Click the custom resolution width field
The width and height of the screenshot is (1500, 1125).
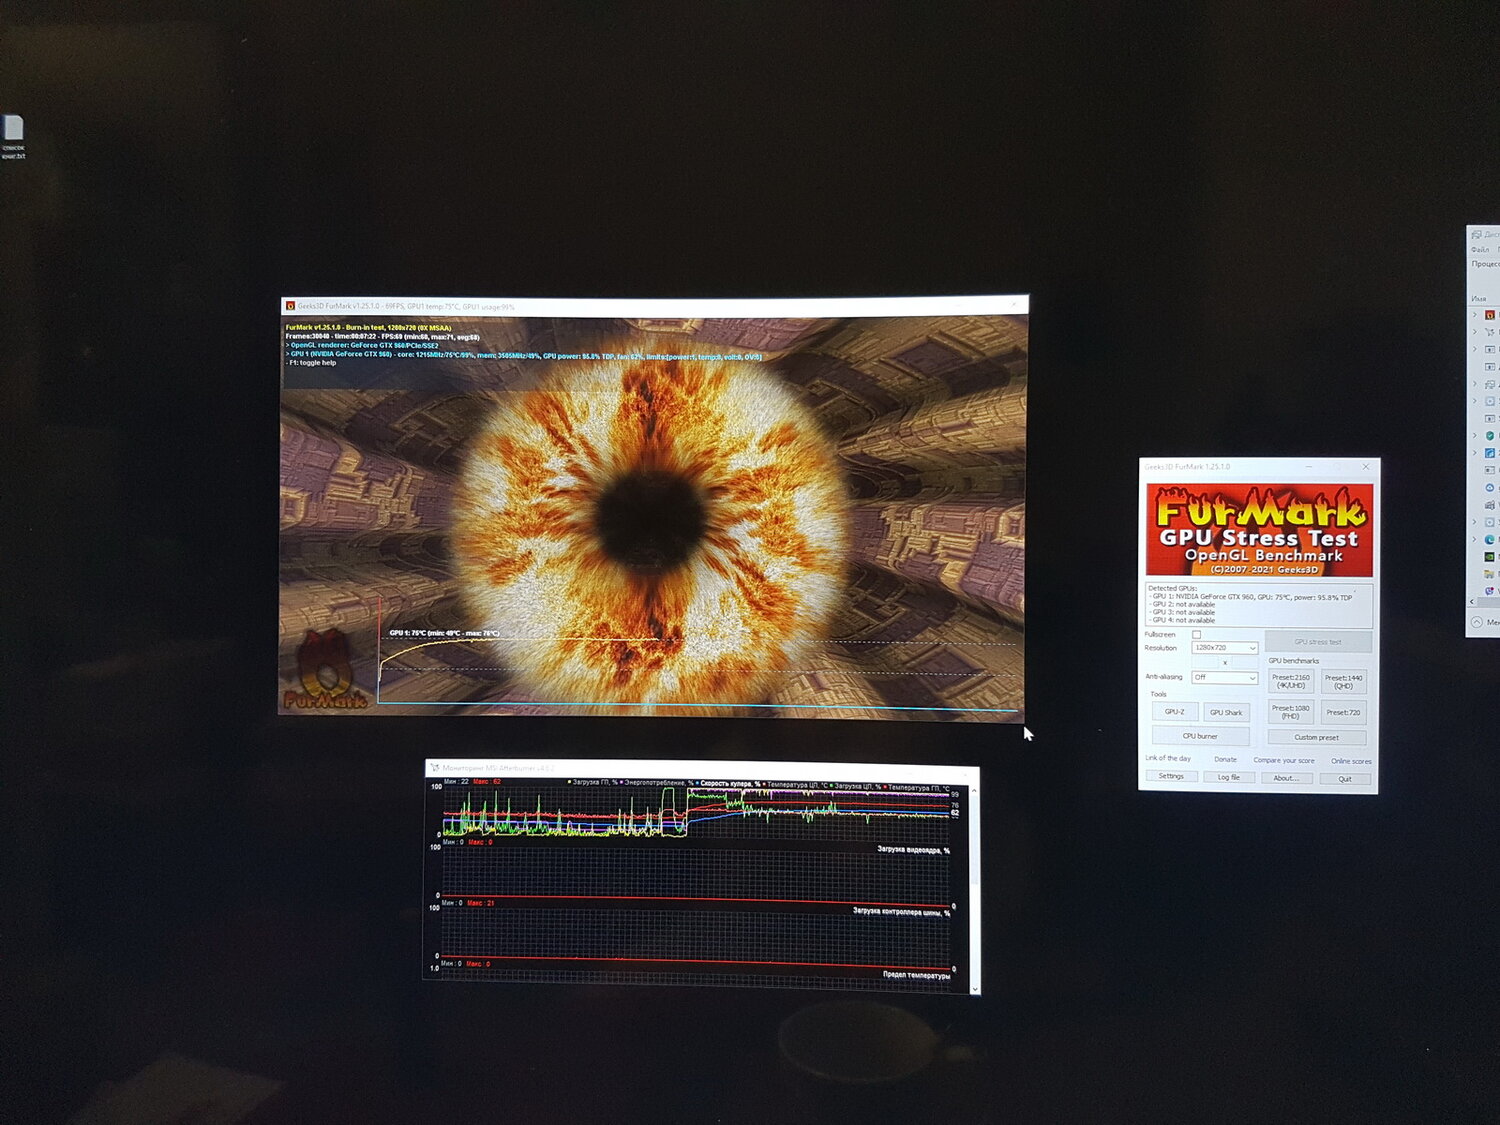1205,662
